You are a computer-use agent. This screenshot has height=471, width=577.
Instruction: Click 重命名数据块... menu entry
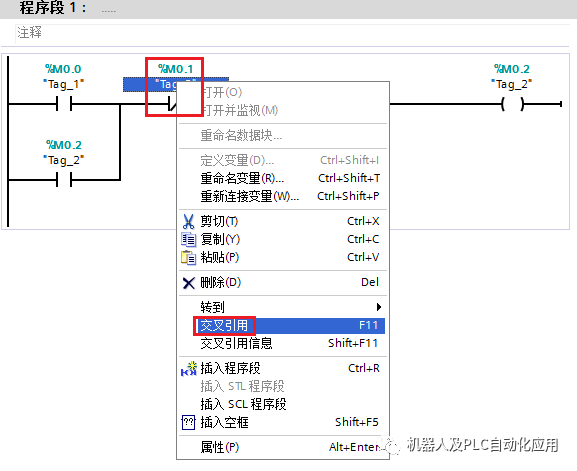point(282,136)
